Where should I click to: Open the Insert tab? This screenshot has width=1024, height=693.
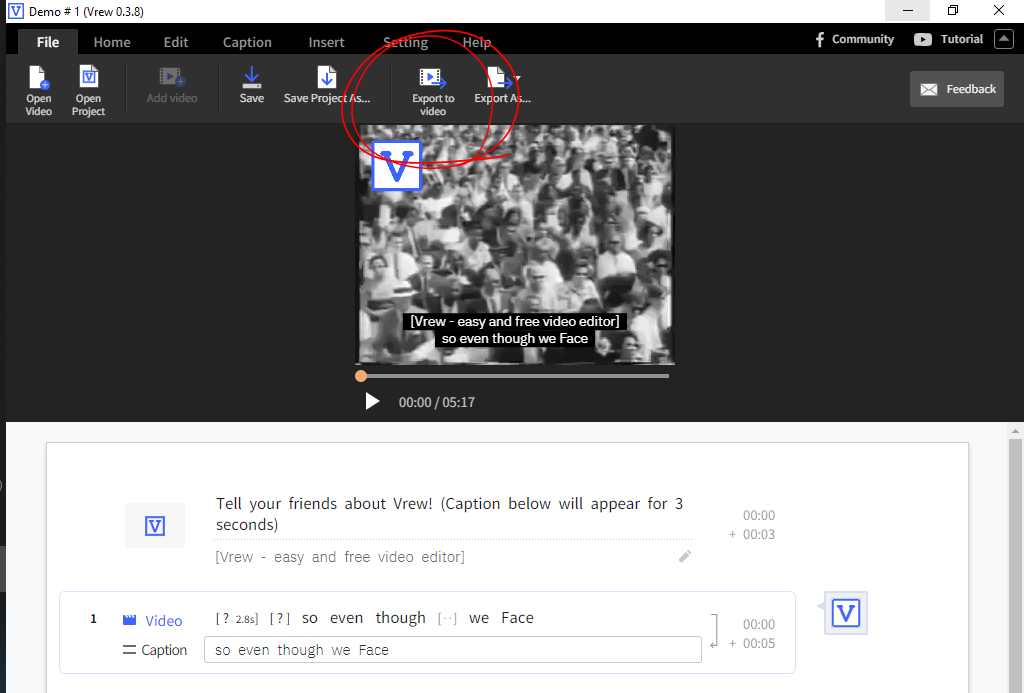(x=326, y=42)
